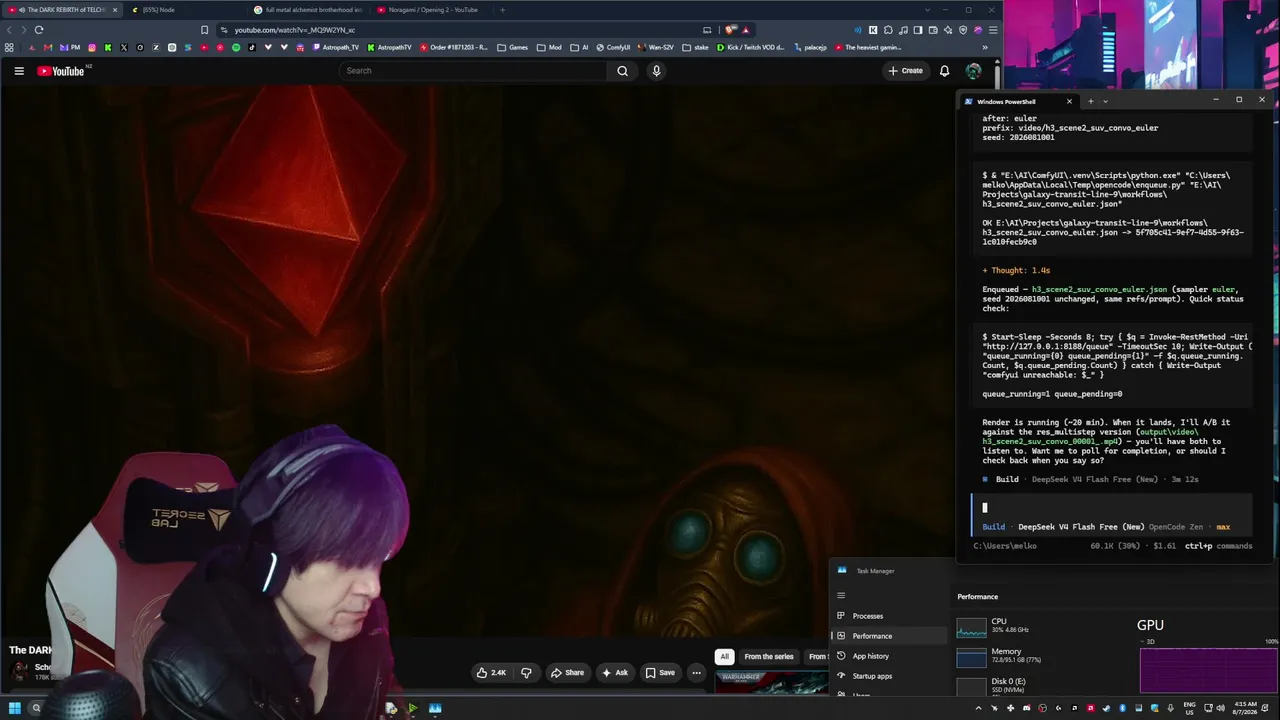Select the From the series filter chip
This screenshot has width=1280, height=720.
[768, 657]
